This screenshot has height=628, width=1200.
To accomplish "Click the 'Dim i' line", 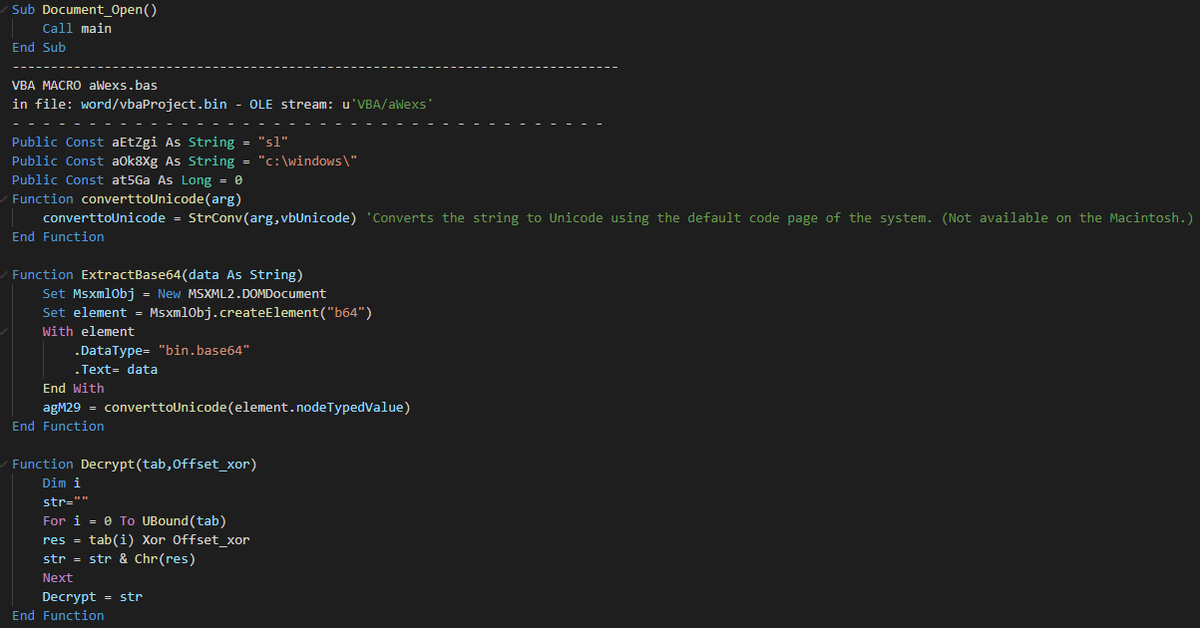I will [x=61, y=483].
